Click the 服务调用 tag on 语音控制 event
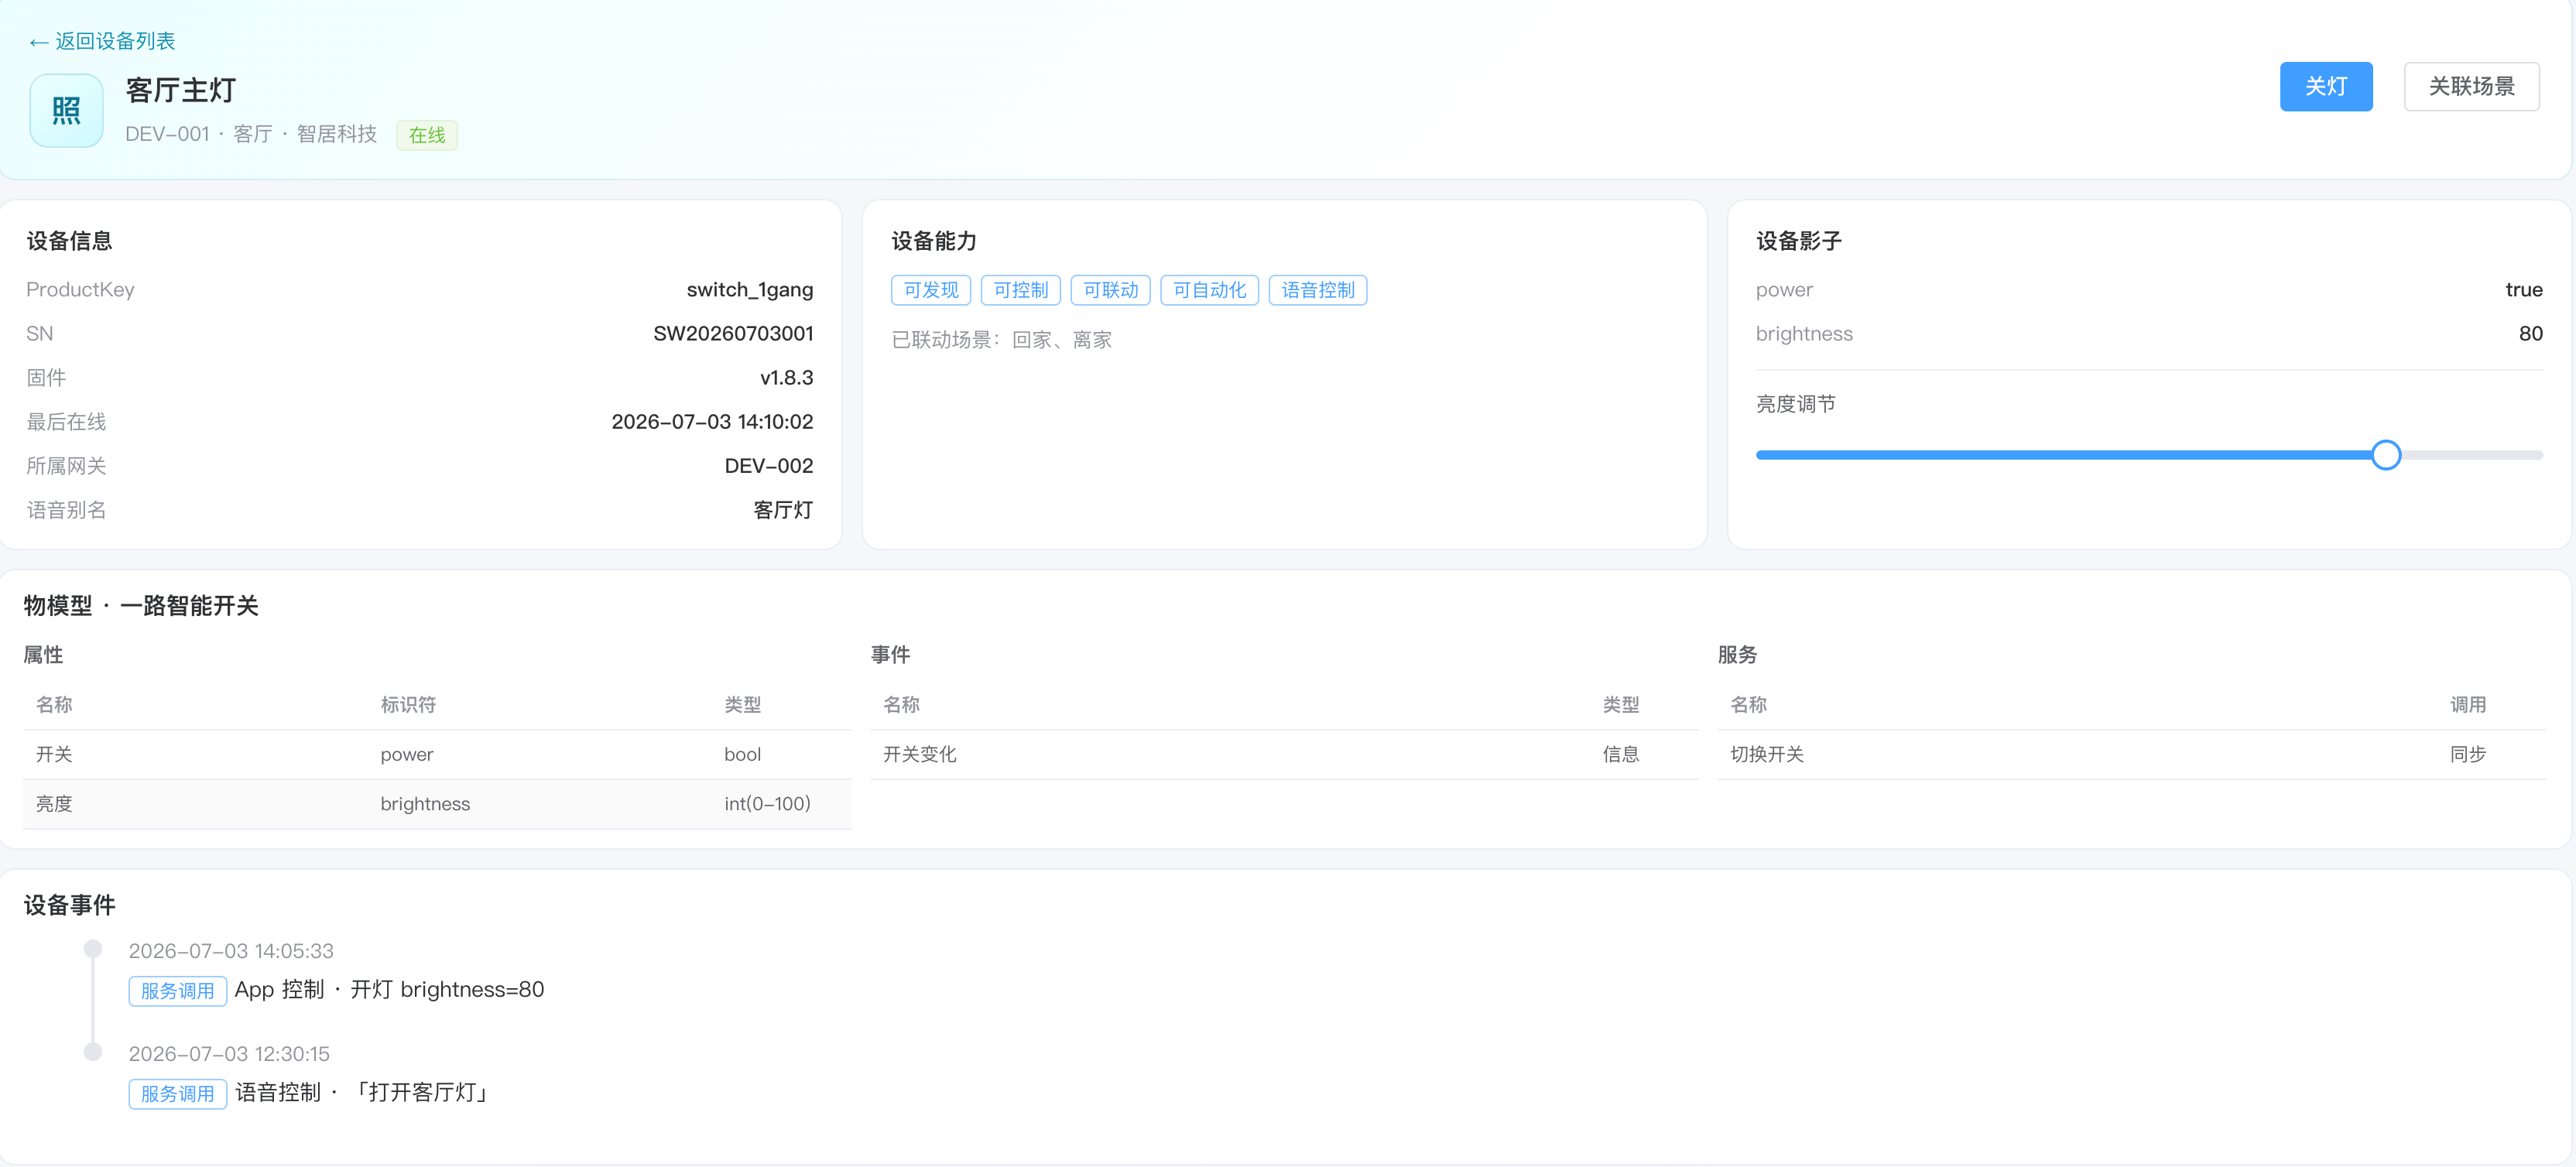This screenshot has width=2576, height=1167. (177, 1094)
